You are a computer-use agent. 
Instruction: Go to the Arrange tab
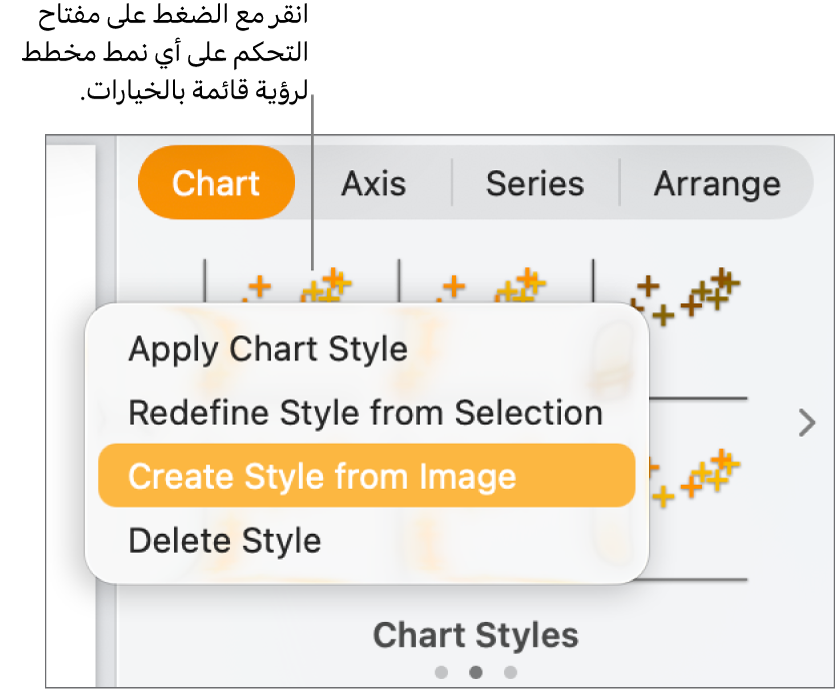tap(717, 183)
